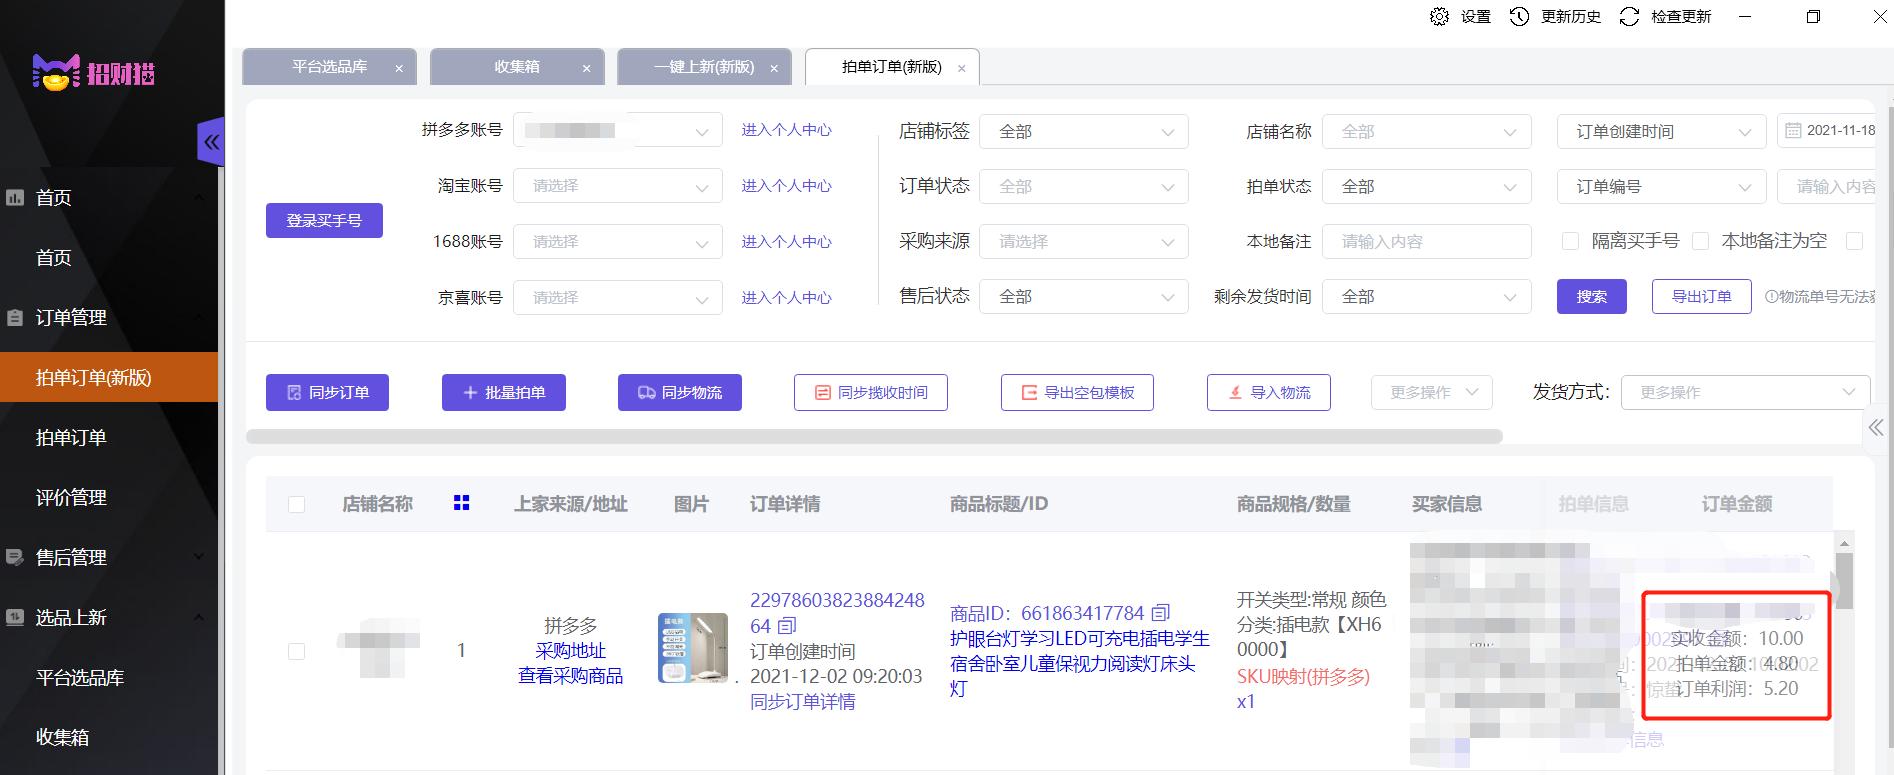The width and height of the screenshot is (1894, 775).
Task: Click the 登录买手号 button
Action: [324, 220]
